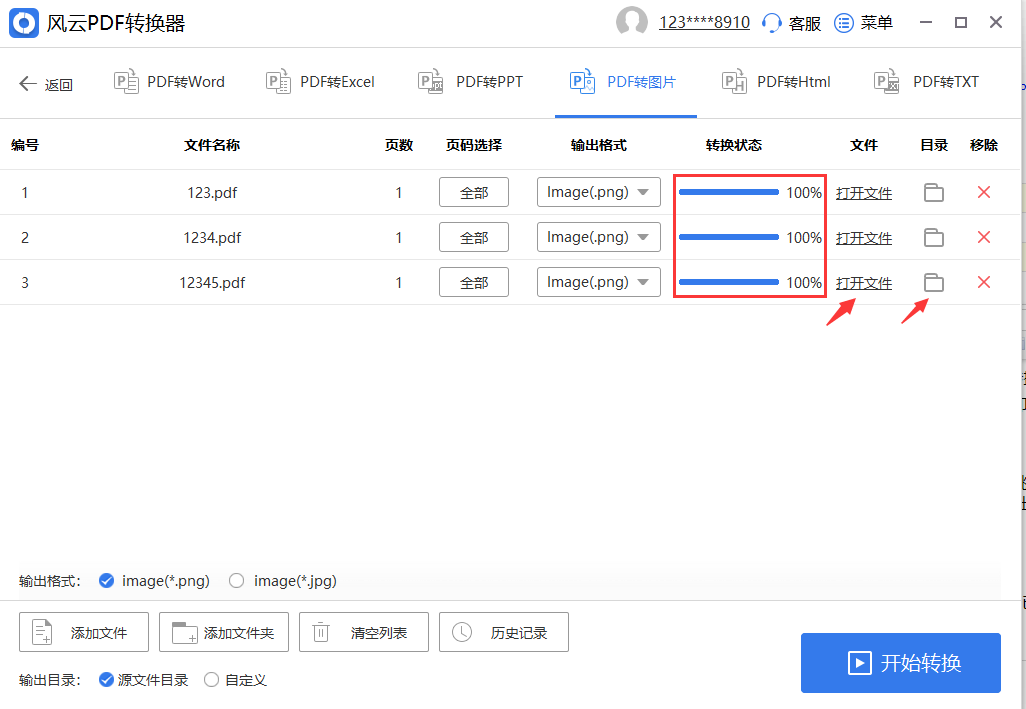The image size is (1026, 709).
Task: Clear the list with 清空列表
Action: coord(364,632)
